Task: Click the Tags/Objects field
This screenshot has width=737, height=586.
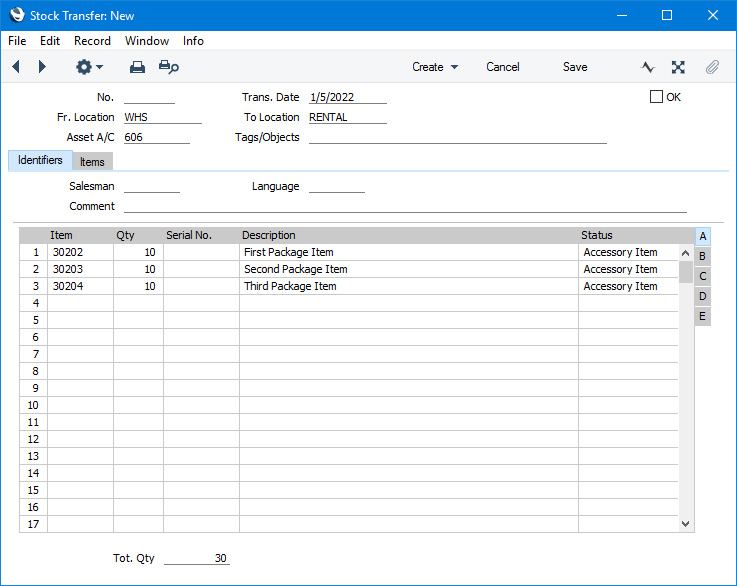Action: click(x=457, y=137)
